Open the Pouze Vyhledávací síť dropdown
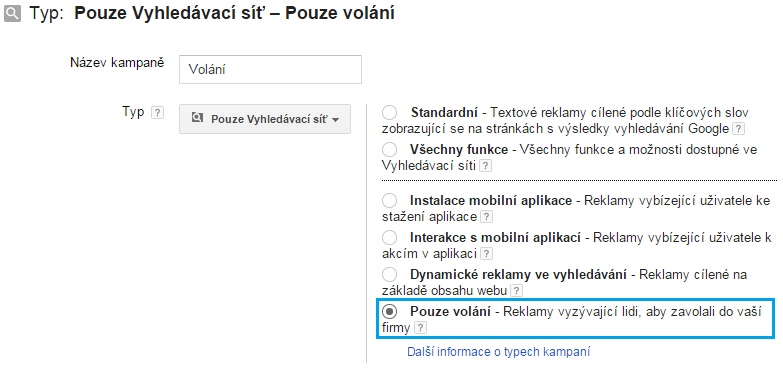783x373 pixels. tap(265, 119)
